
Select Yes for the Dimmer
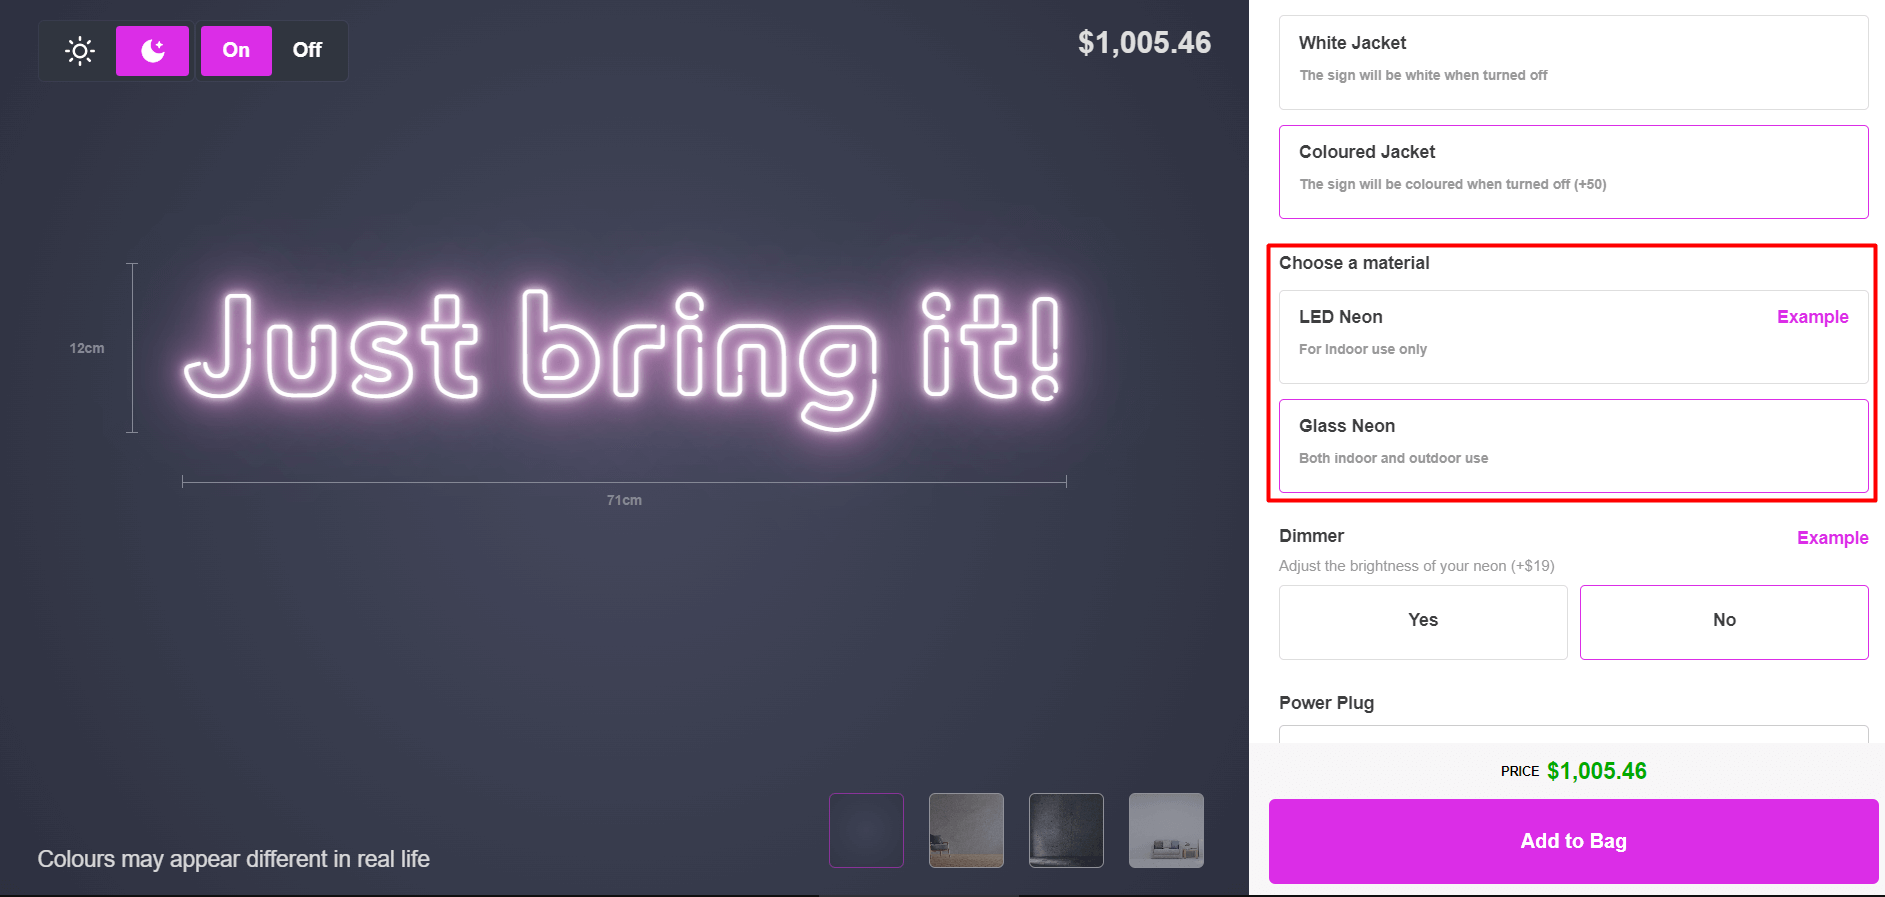[1422, 621]
